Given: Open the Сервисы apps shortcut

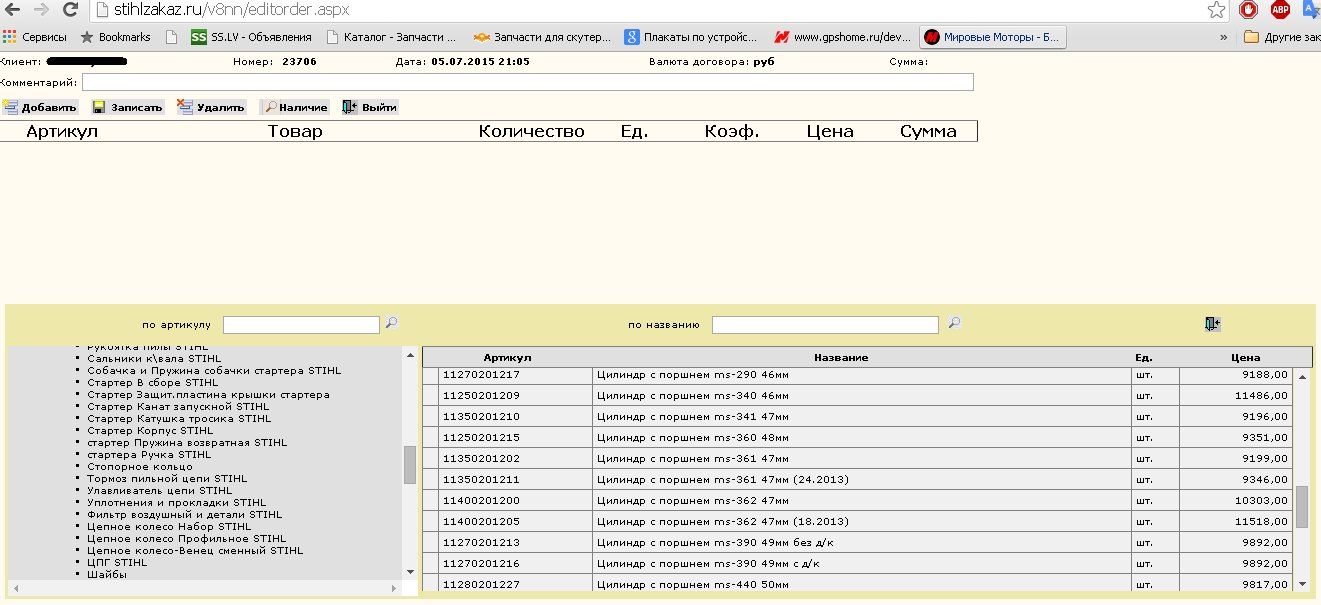Looking at the screenshot, I should pos(35,37).
